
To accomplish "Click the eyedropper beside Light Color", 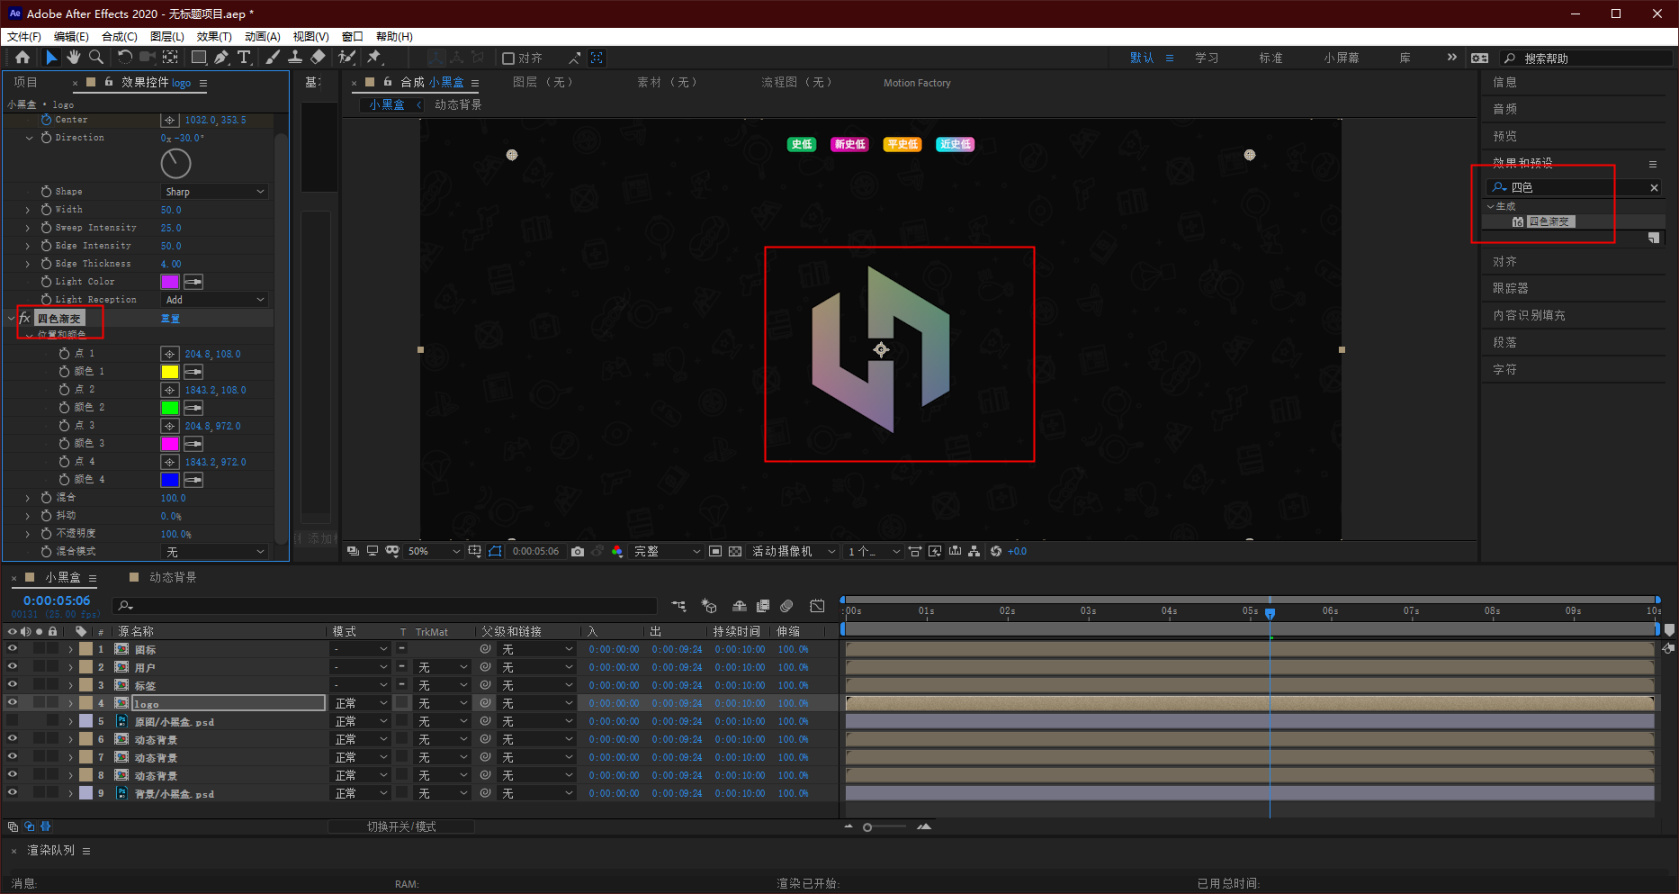I will [193, 282].
